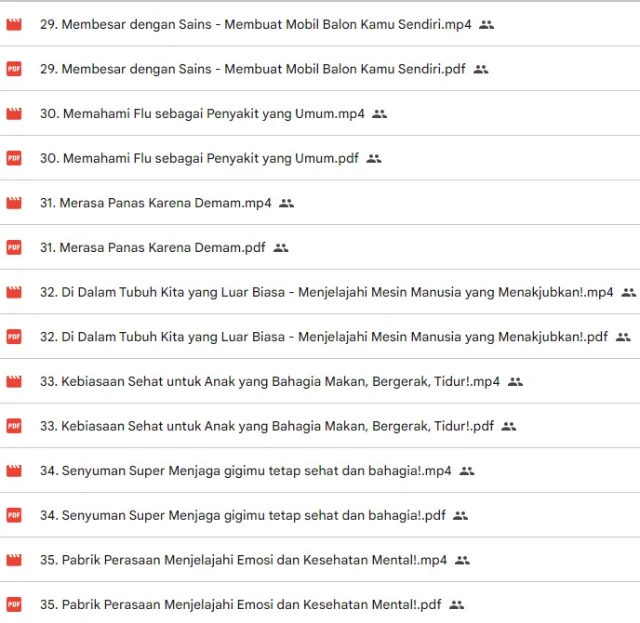Click shared icon beside 30. Memahami Flu pdf
Screen dimensions: 640x623
374,158
